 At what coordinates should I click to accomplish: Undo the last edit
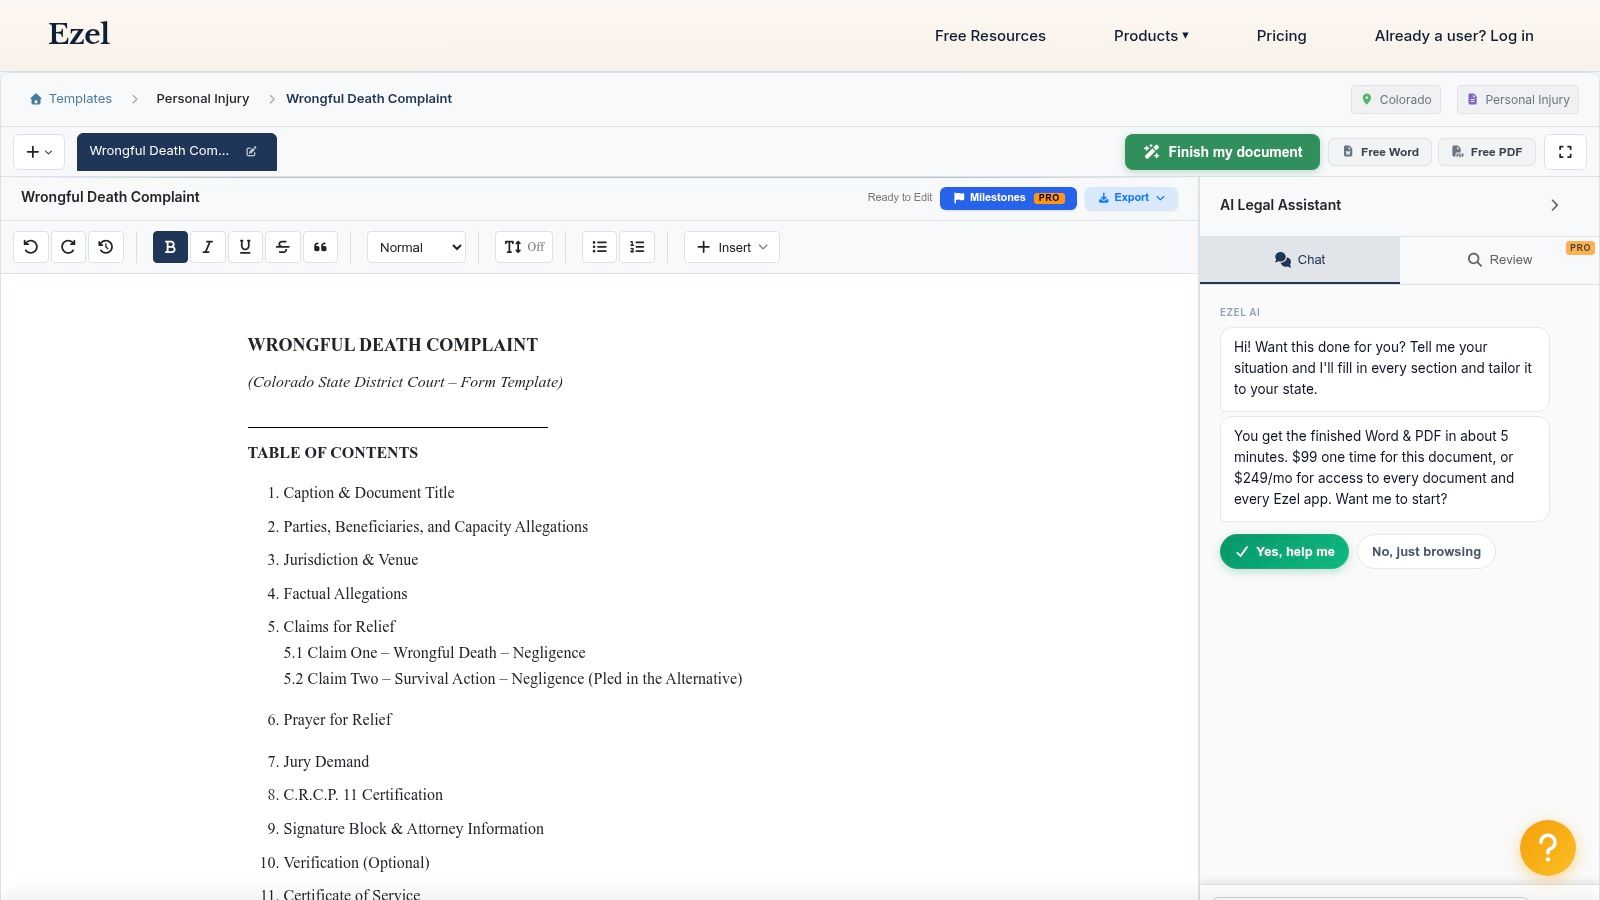[31, 247]
